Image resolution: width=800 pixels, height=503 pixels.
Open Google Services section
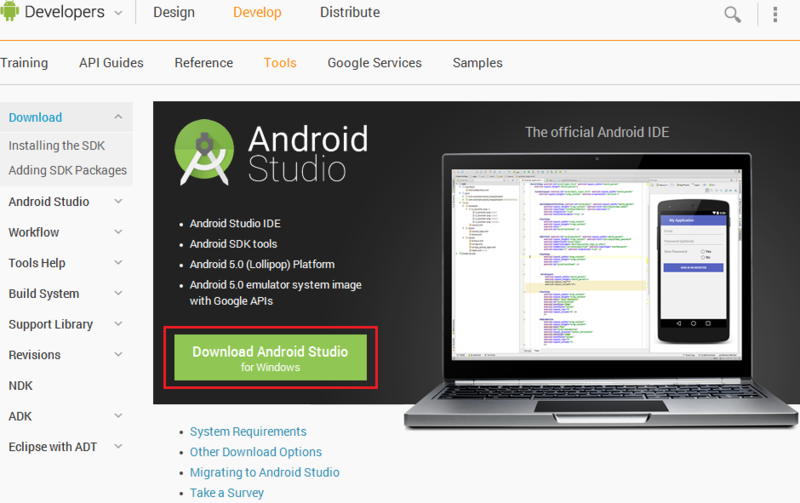374,63
